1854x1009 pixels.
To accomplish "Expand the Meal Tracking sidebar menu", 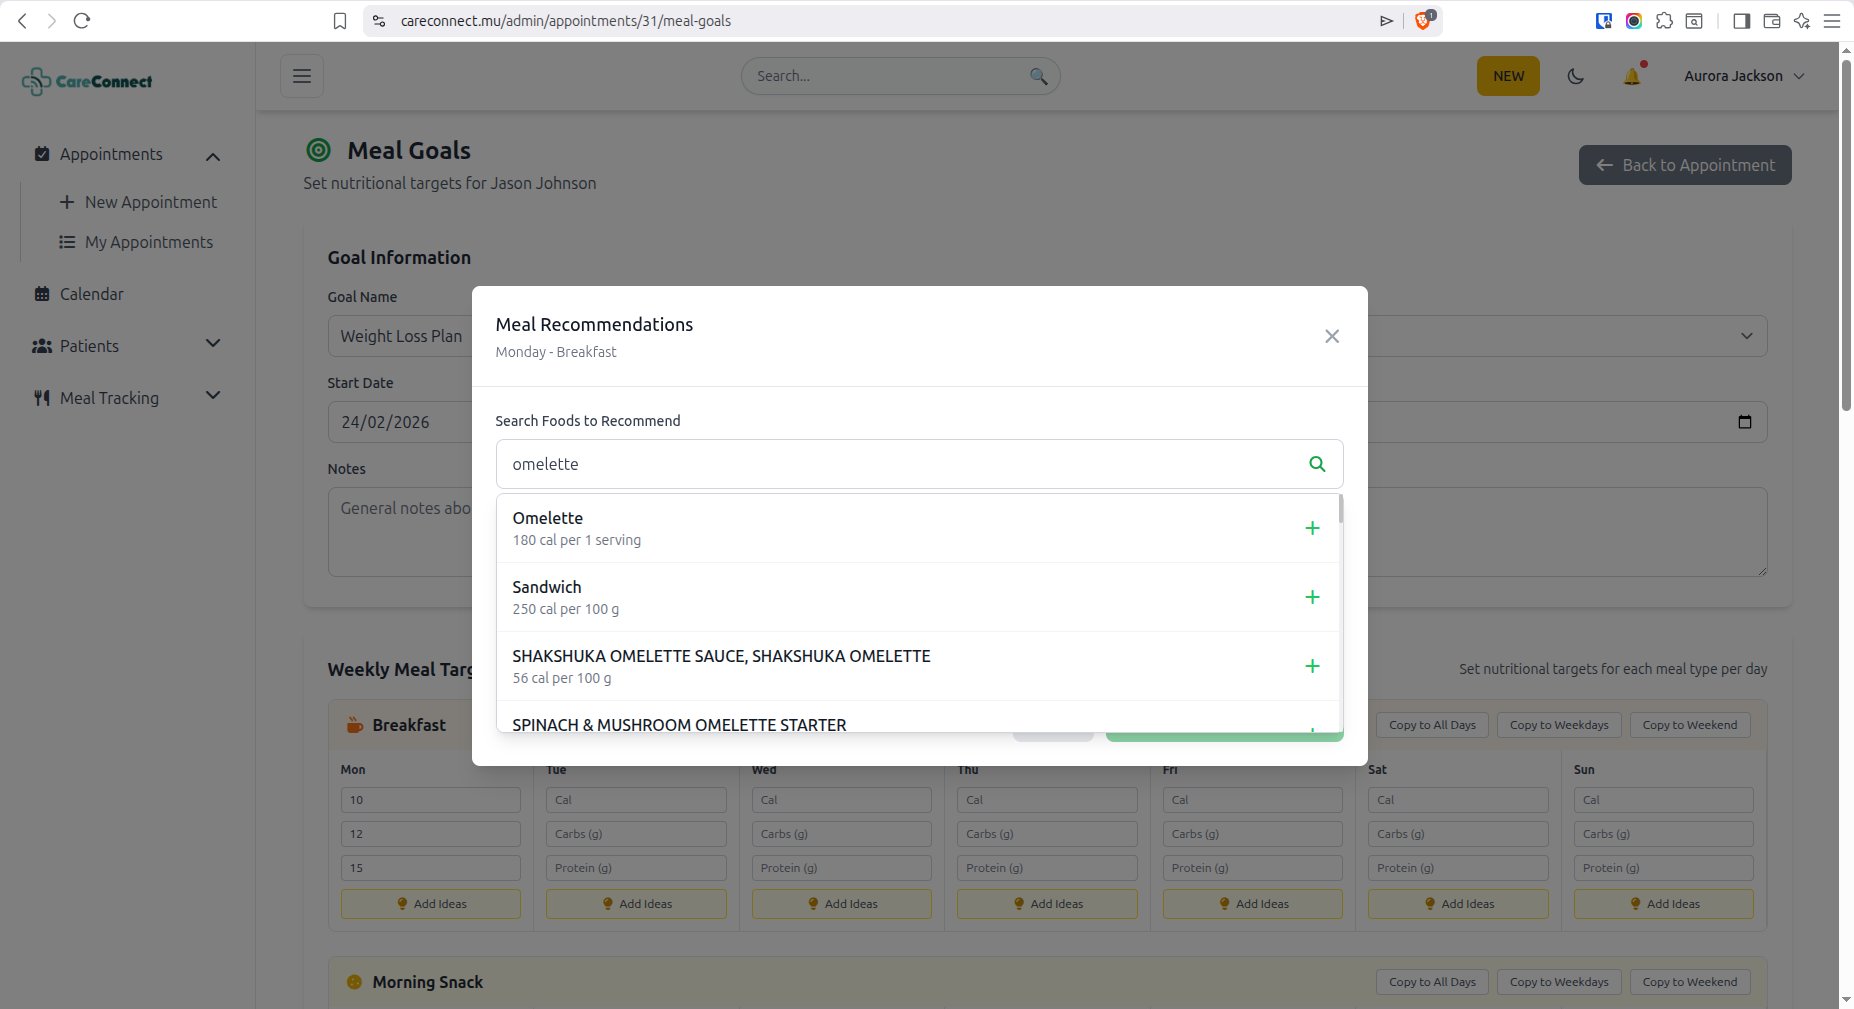I will [212, 397].
